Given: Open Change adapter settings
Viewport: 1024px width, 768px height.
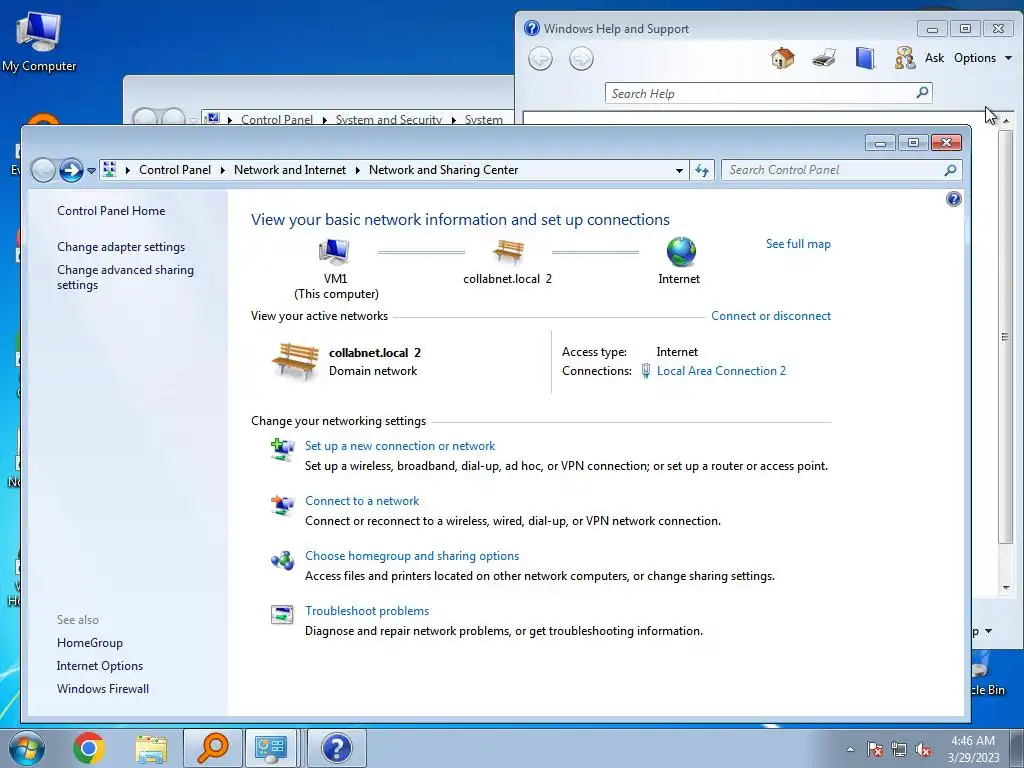Looking at the screenshot, I should (121, 247).
